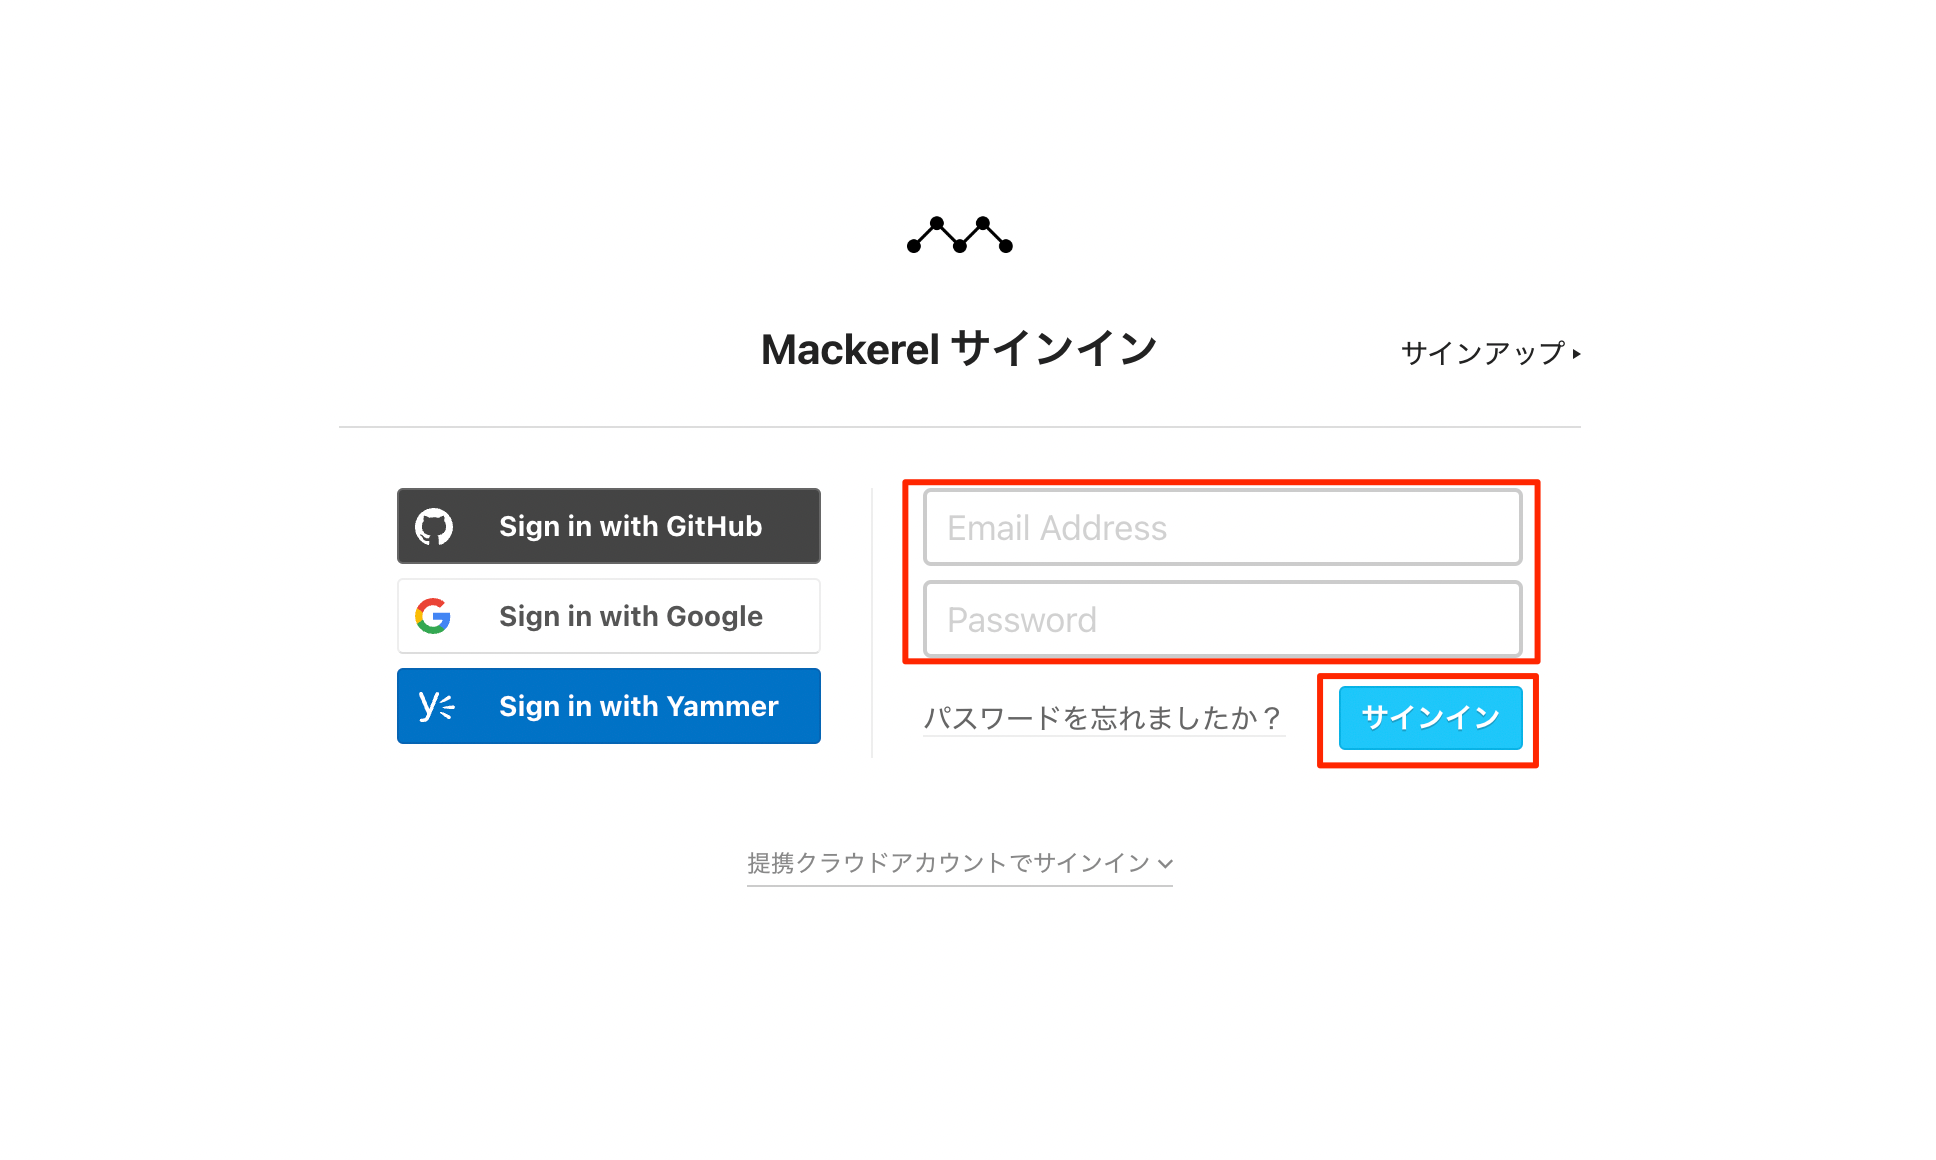Sign in with GitHub button
This screenshot has height=1160, width=1936.
609,526
